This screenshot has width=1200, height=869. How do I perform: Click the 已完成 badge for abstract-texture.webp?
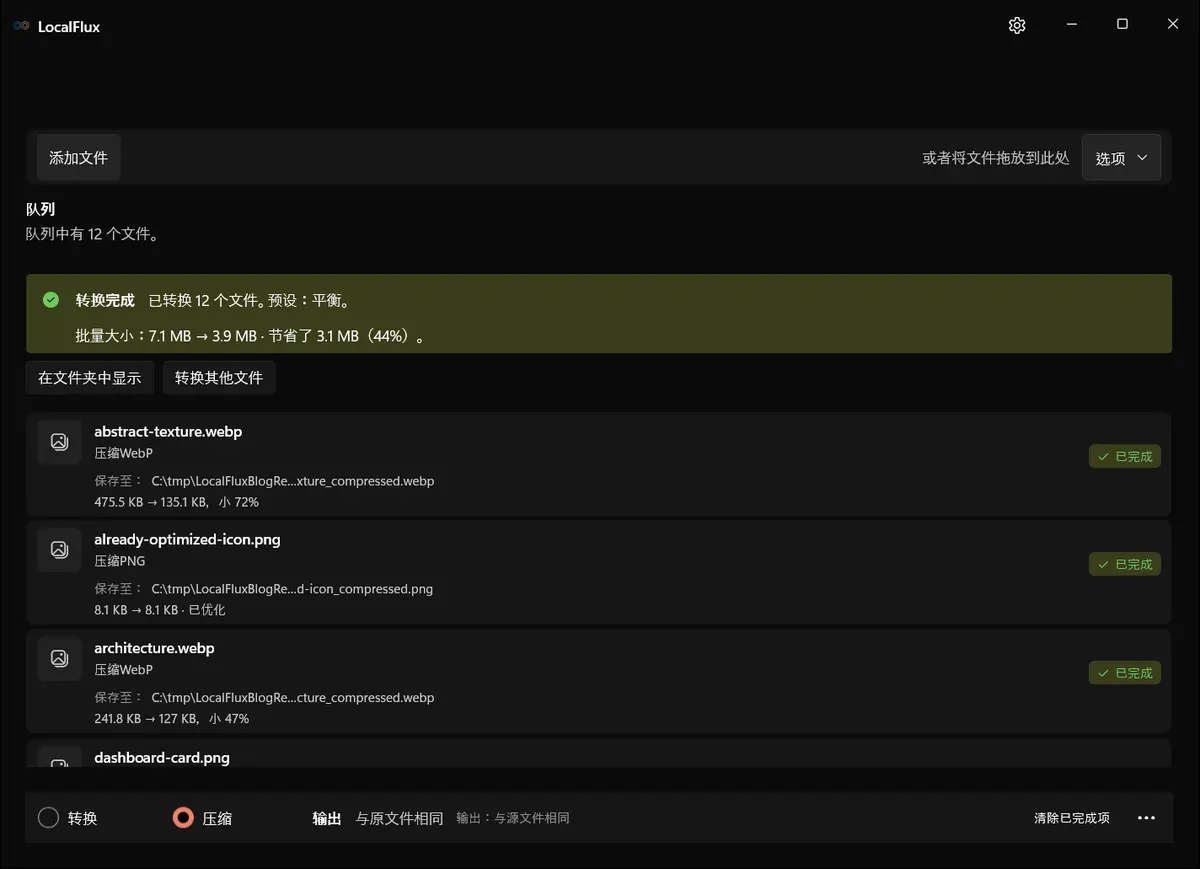pos(1125,456)
